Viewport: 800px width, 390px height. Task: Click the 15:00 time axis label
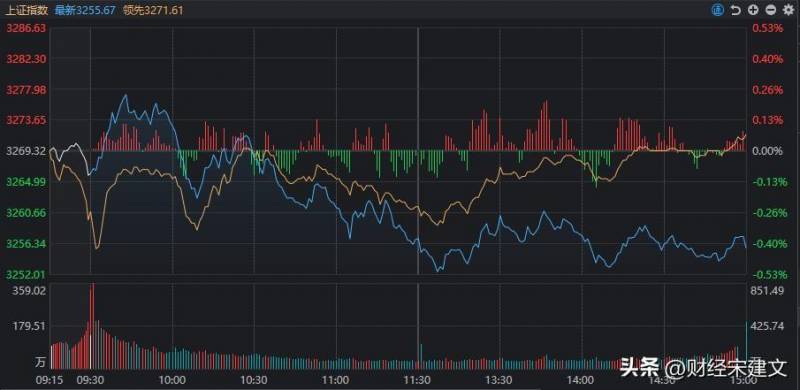point(744,380)
